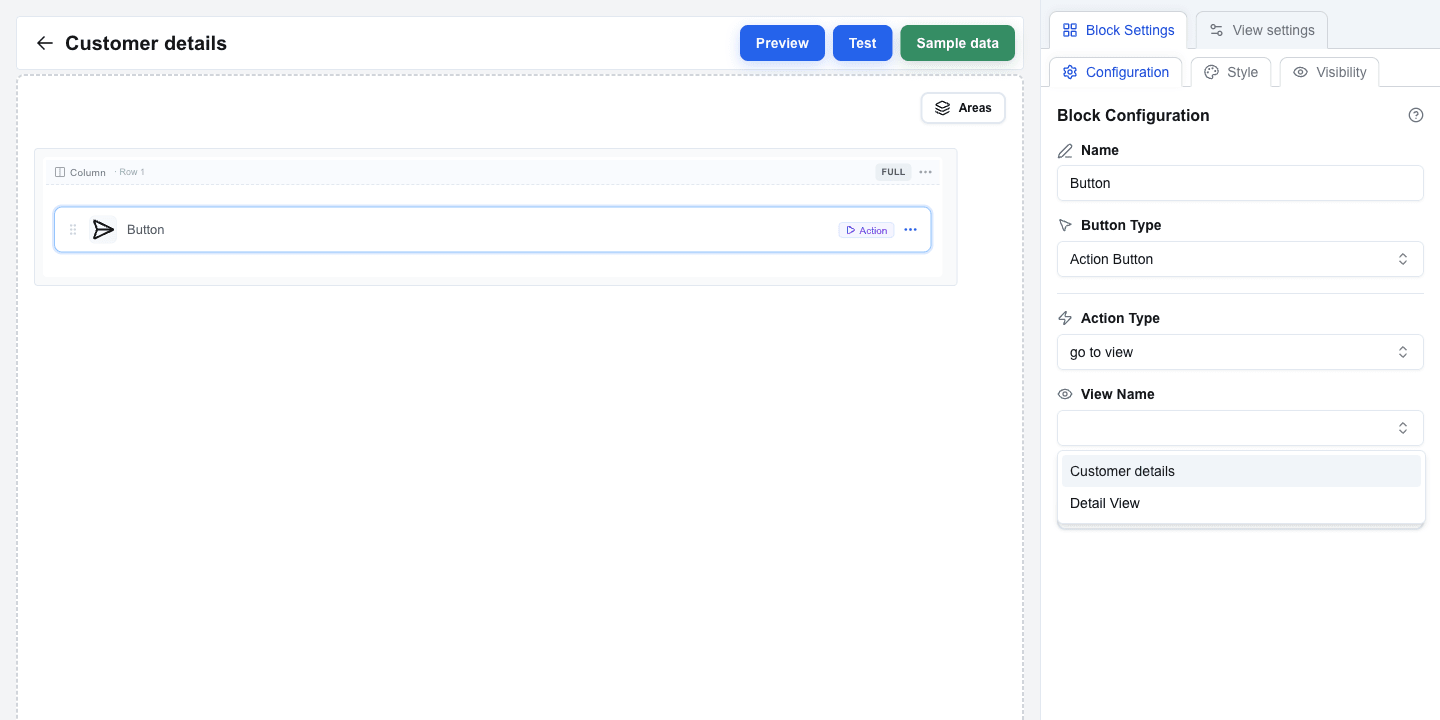The height and width of the screenshot is (720, 1440).
Task: Click the Block Configuration heading
Action: click(1133, 115)
